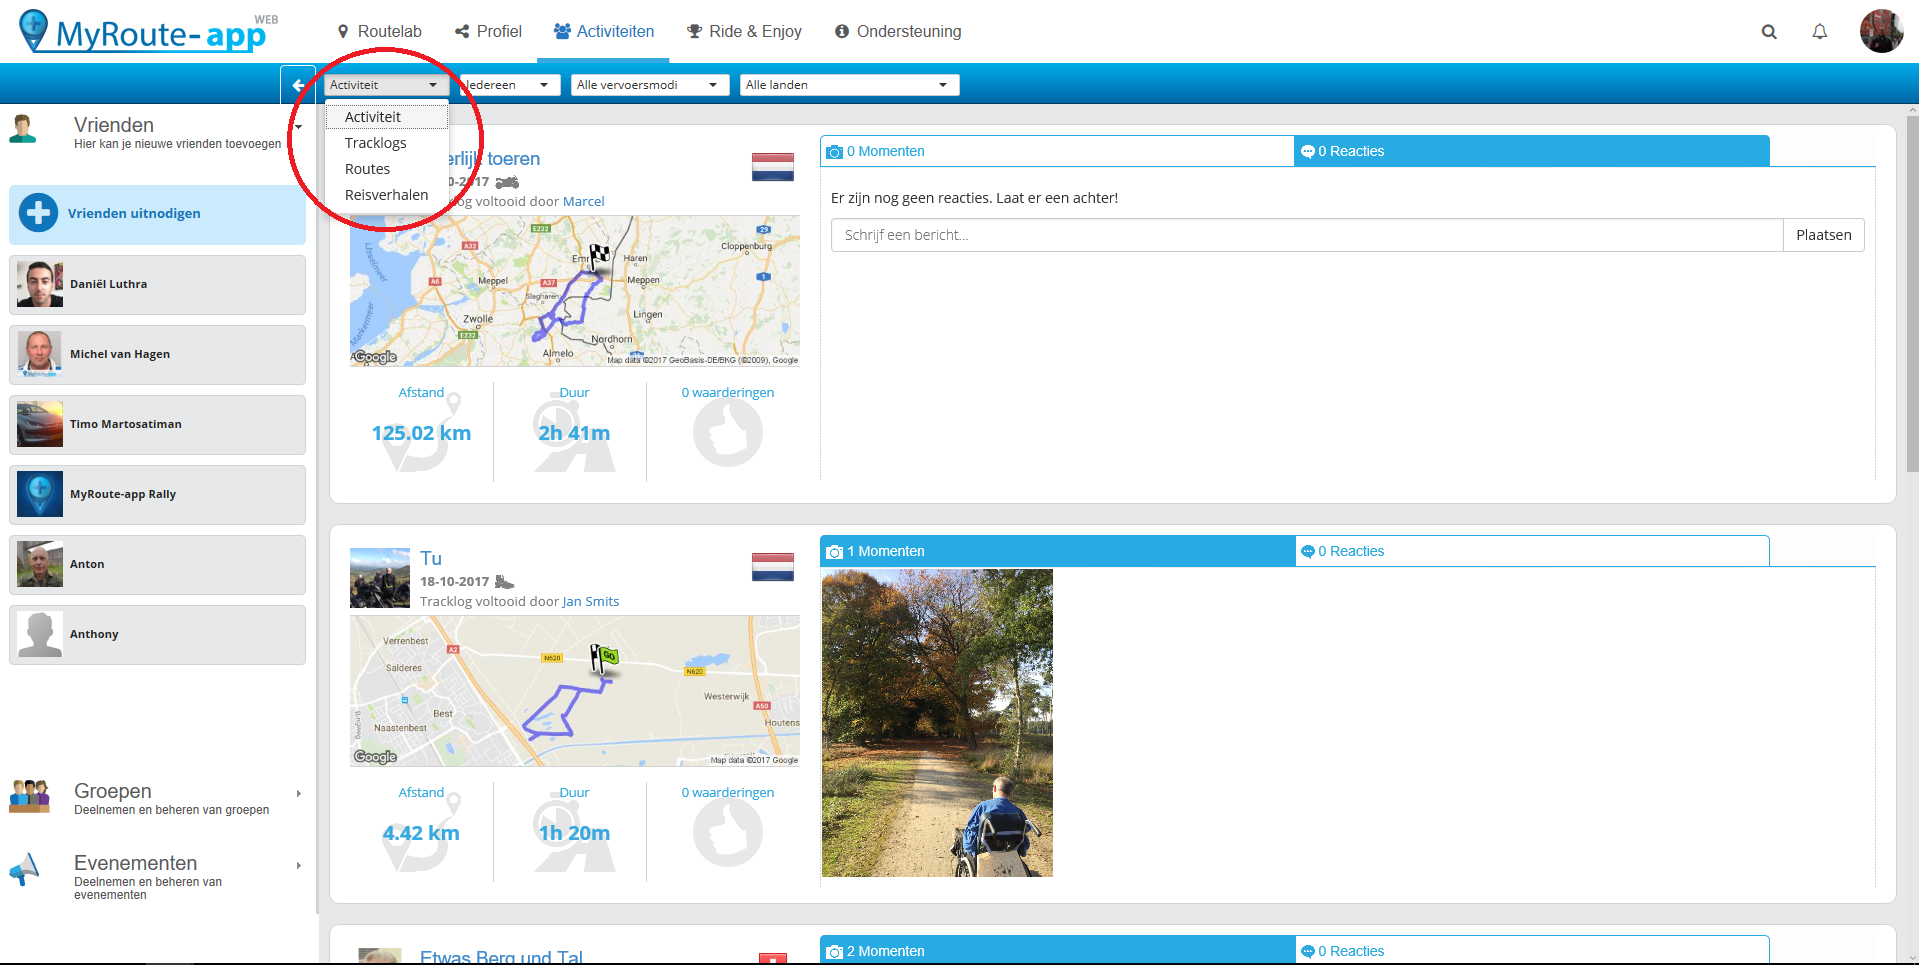Click Timo Martosatiman's avatar
Viewport: 1920px width, 965px height.
click(x=40, y=424)
